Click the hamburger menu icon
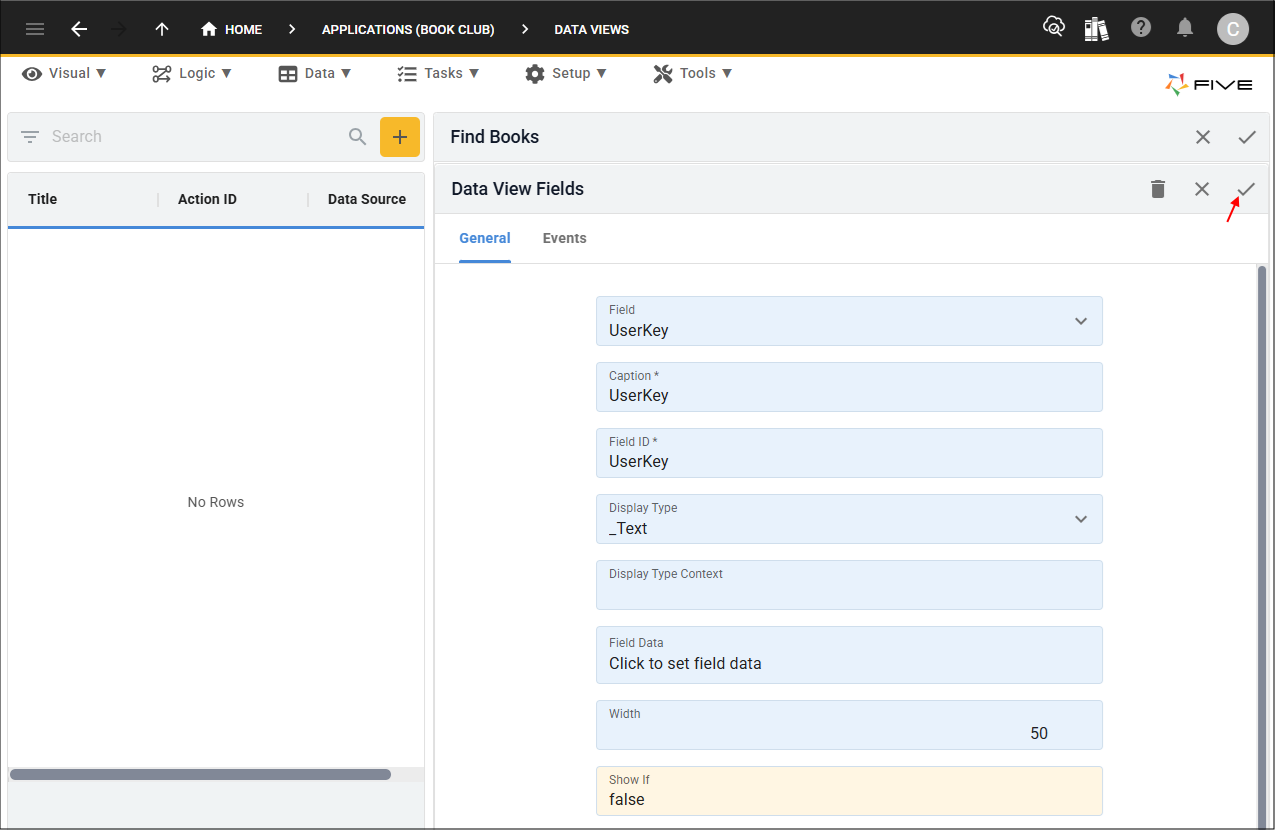Image resolution: width=1275 pixels, height=830 pixels. [x=35, y=29]
